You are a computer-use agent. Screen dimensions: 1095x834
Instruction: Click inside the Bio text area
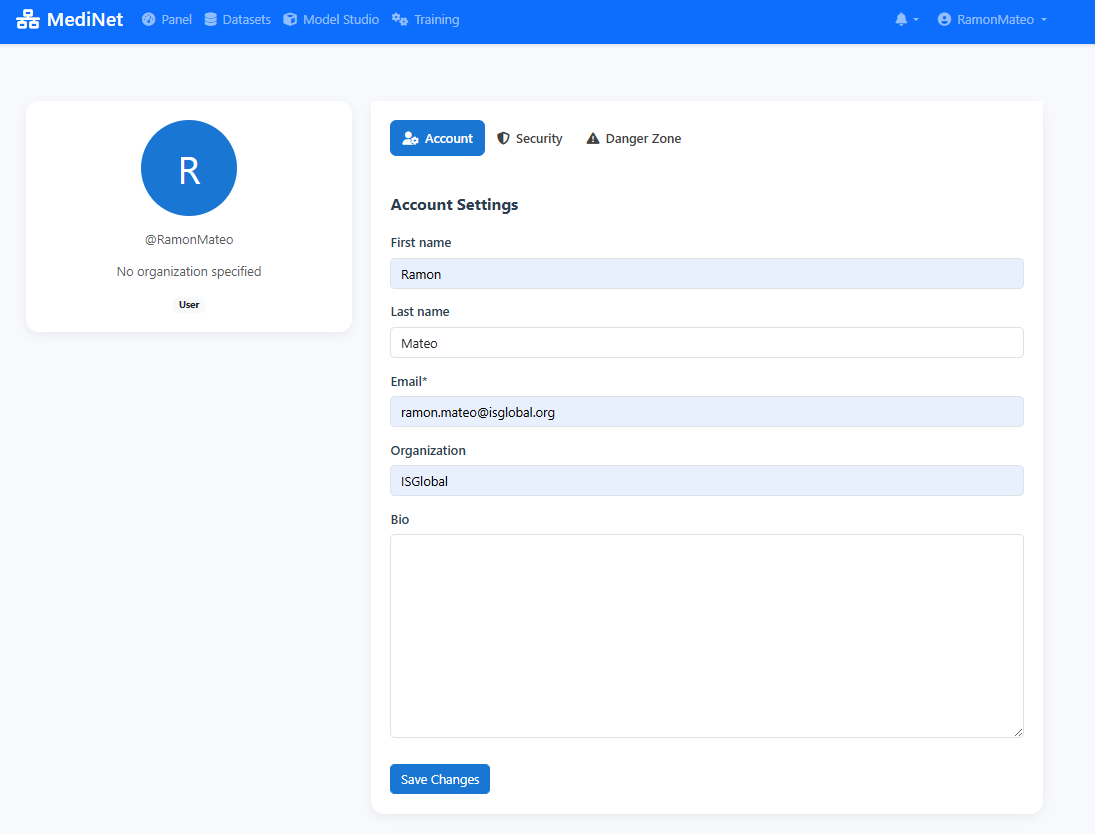pyautogui.click(x=706, y=635)
